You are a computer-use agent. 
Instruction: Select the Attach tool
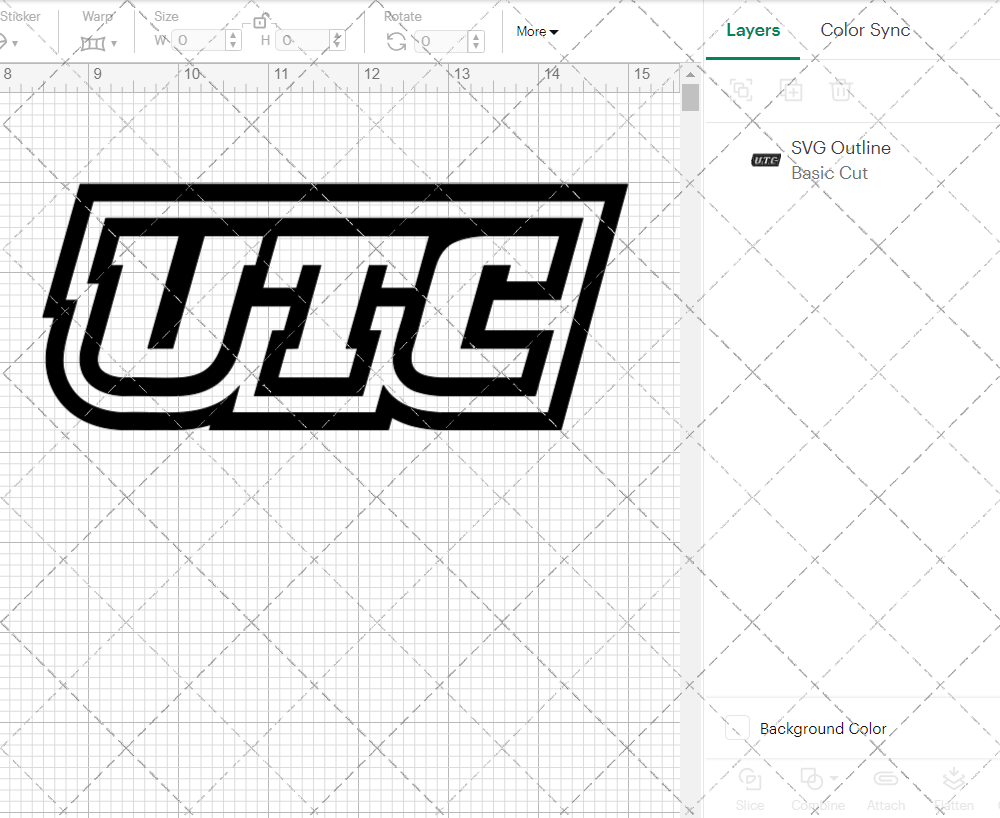pos(886,790)
